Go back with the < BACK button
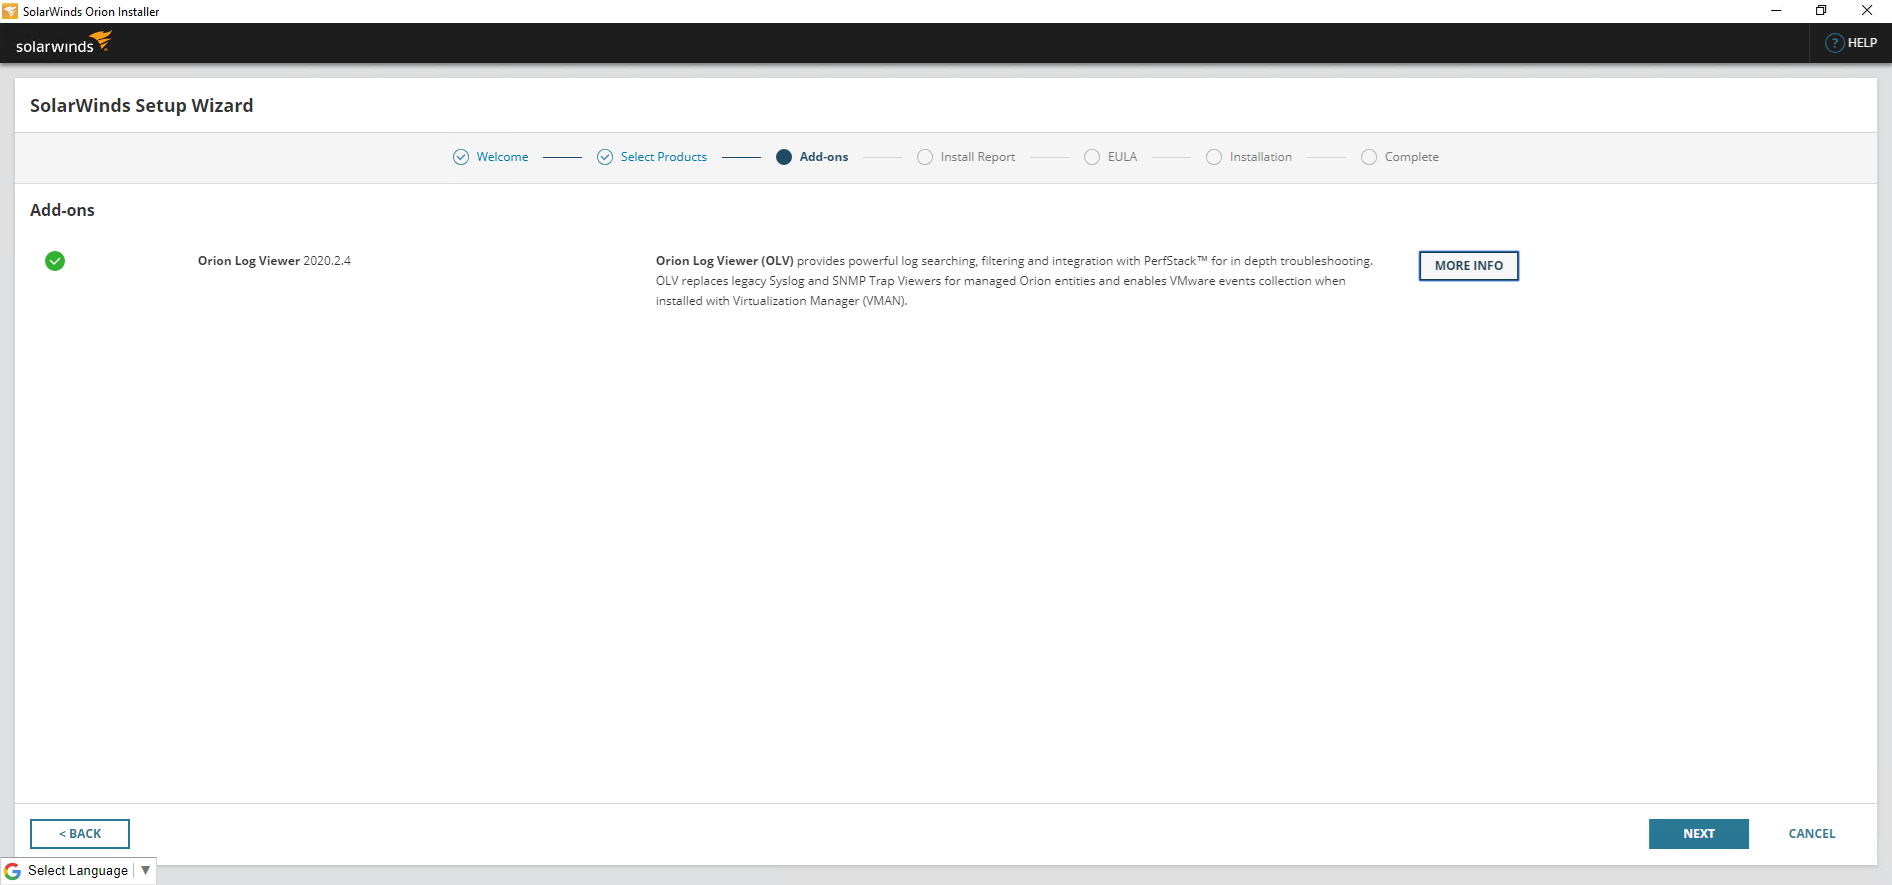1892x885 pixels. [x=80, y=834]
